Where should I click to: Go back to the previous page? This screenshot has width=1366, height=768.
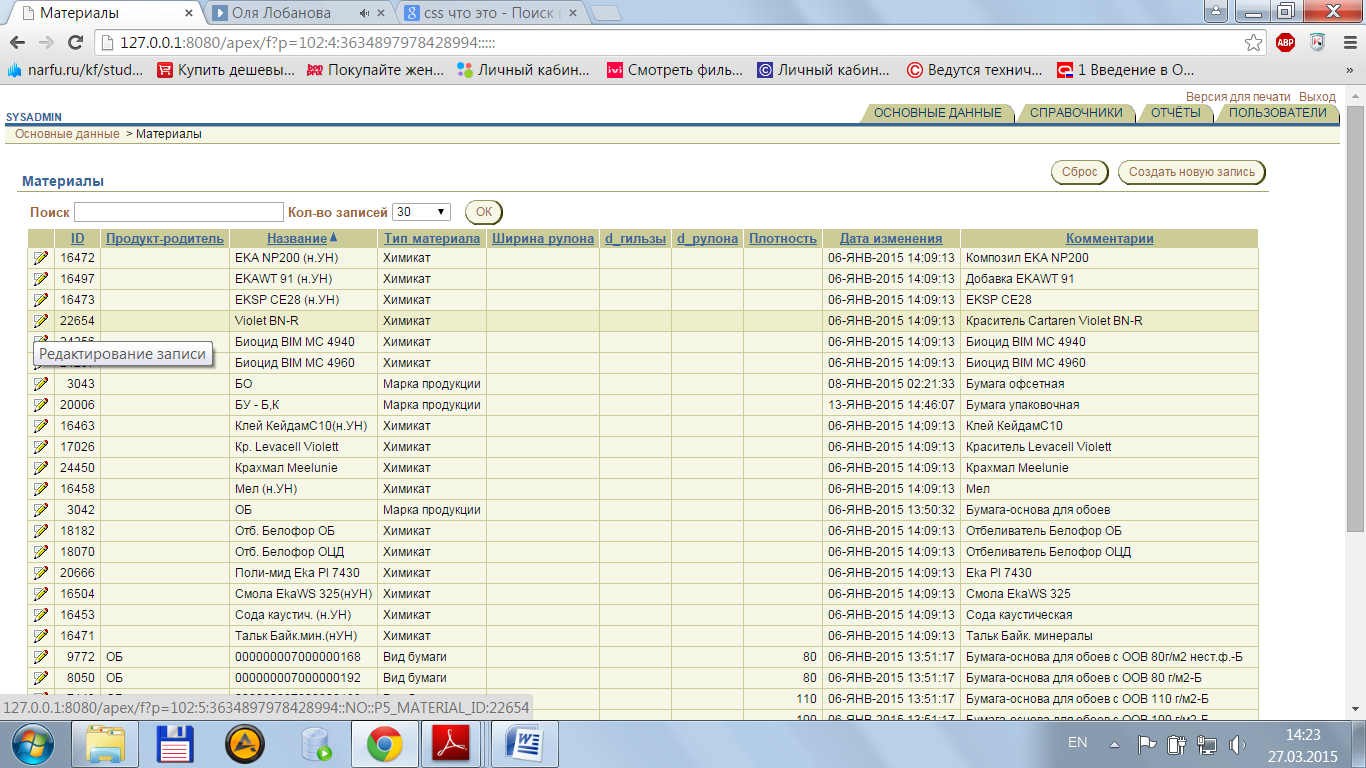click(x=17, y=43)
